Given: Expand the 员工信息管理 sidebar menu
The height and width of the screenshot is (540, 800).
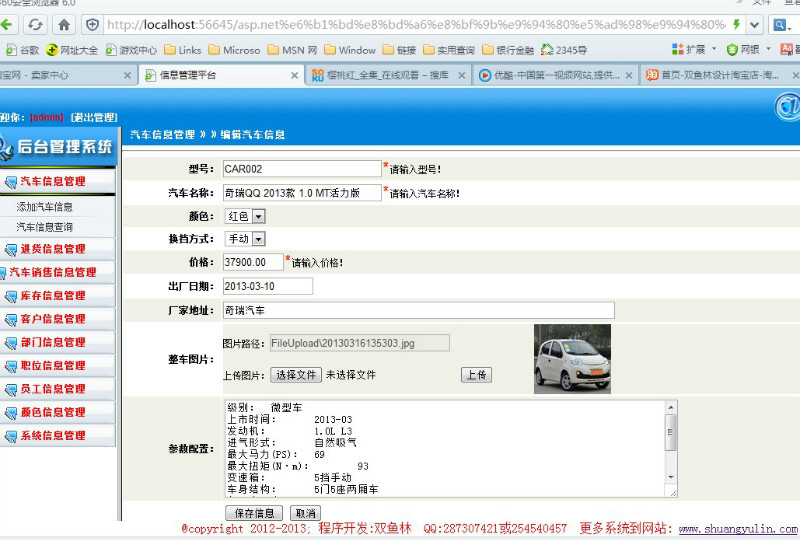Looking at the screenshot, I should pos(58,389).
